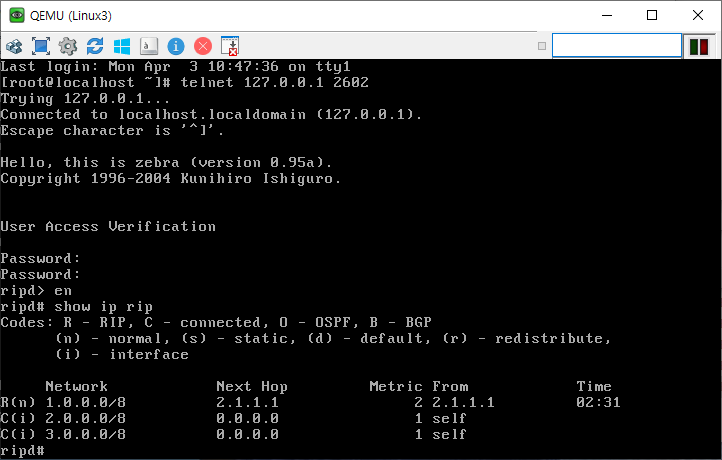Viewport: 722px width, 460px height.
Task: Click the 'telnet 127.0.0.1 2602' command text
Action: [x=274, y=82]
